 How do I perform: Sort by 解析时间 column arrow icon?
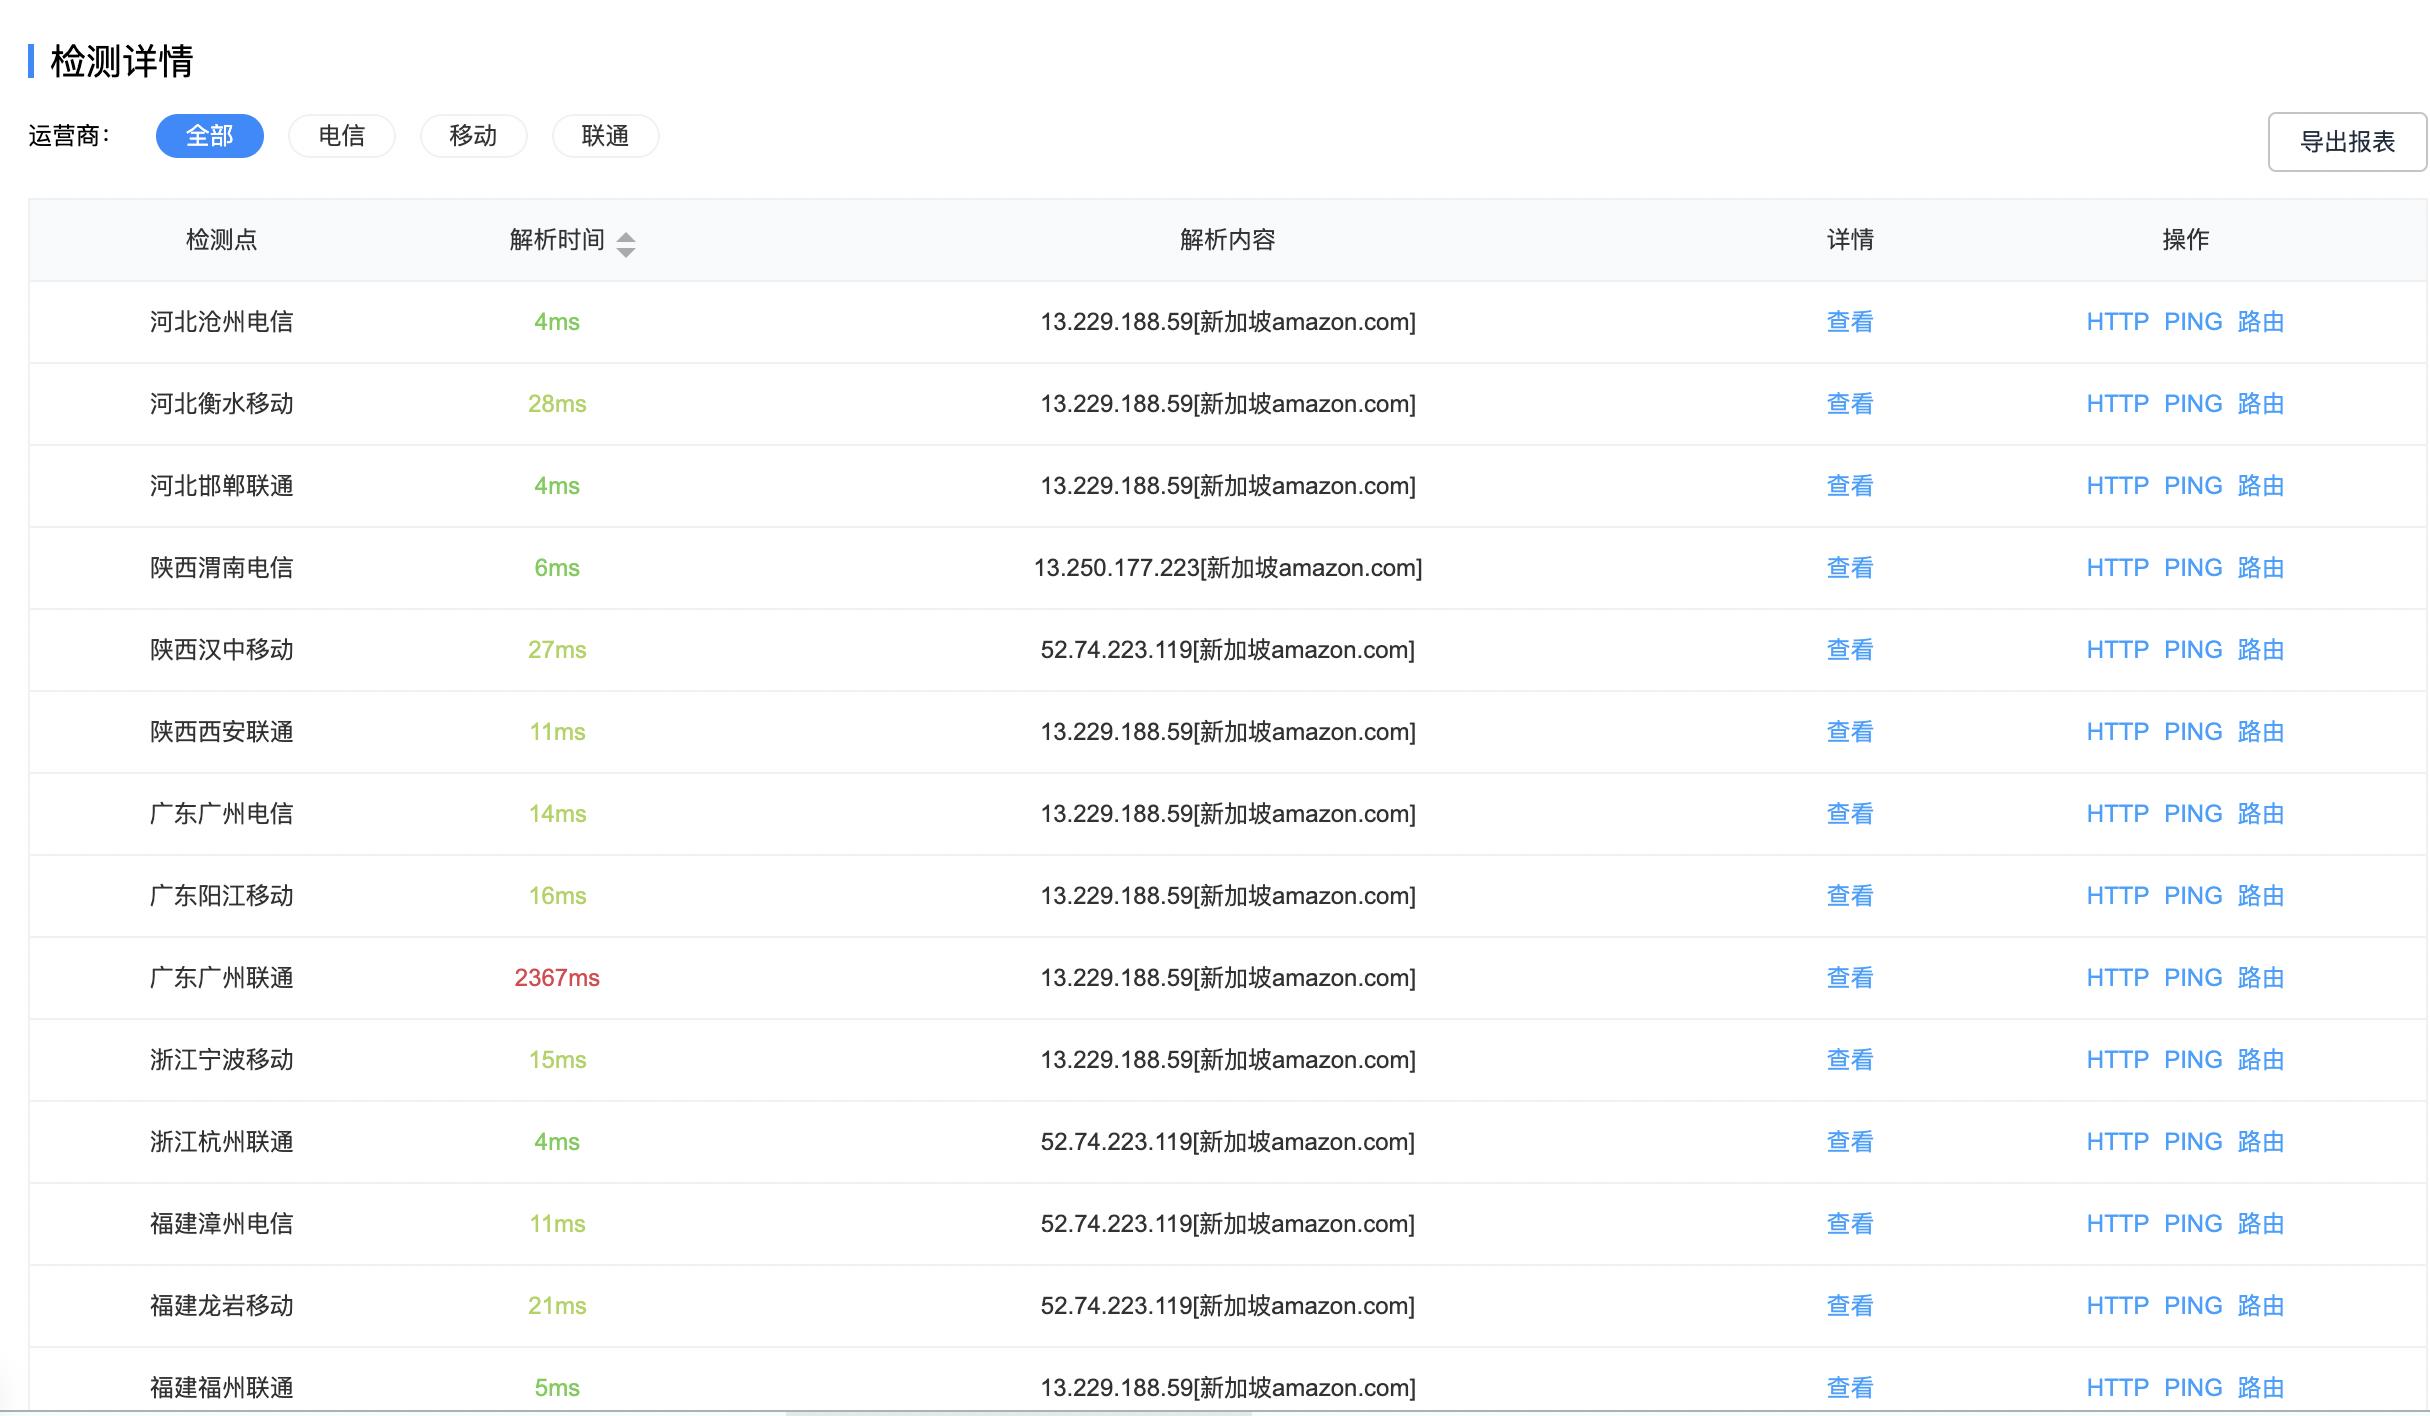[x=626, y=244]
